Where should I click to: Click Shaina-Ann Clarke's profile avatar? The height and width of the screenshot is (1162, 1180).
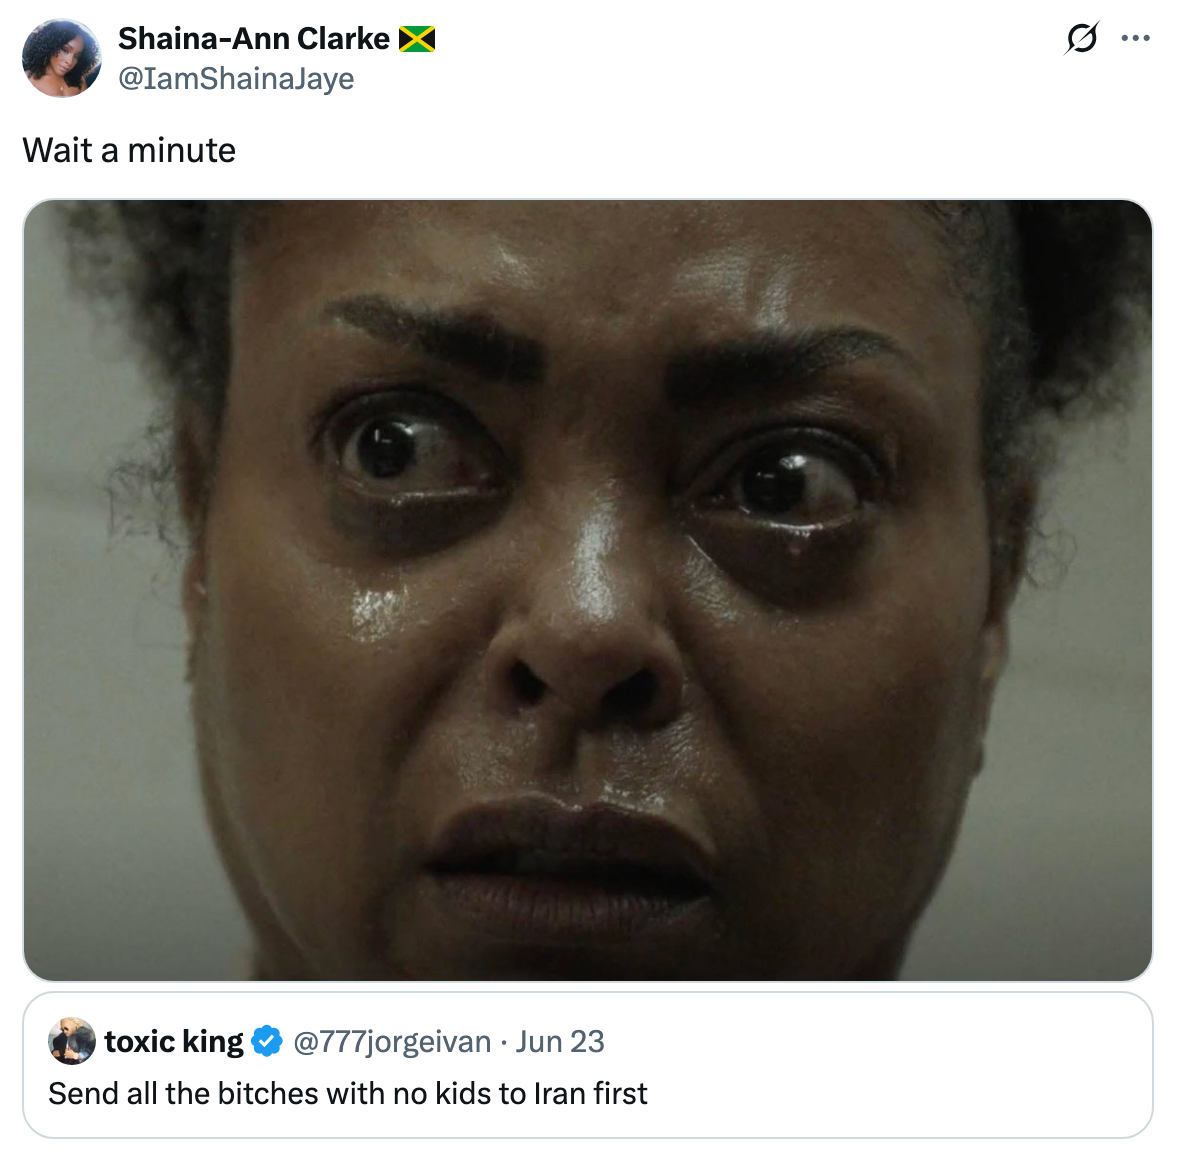point(61,57)
